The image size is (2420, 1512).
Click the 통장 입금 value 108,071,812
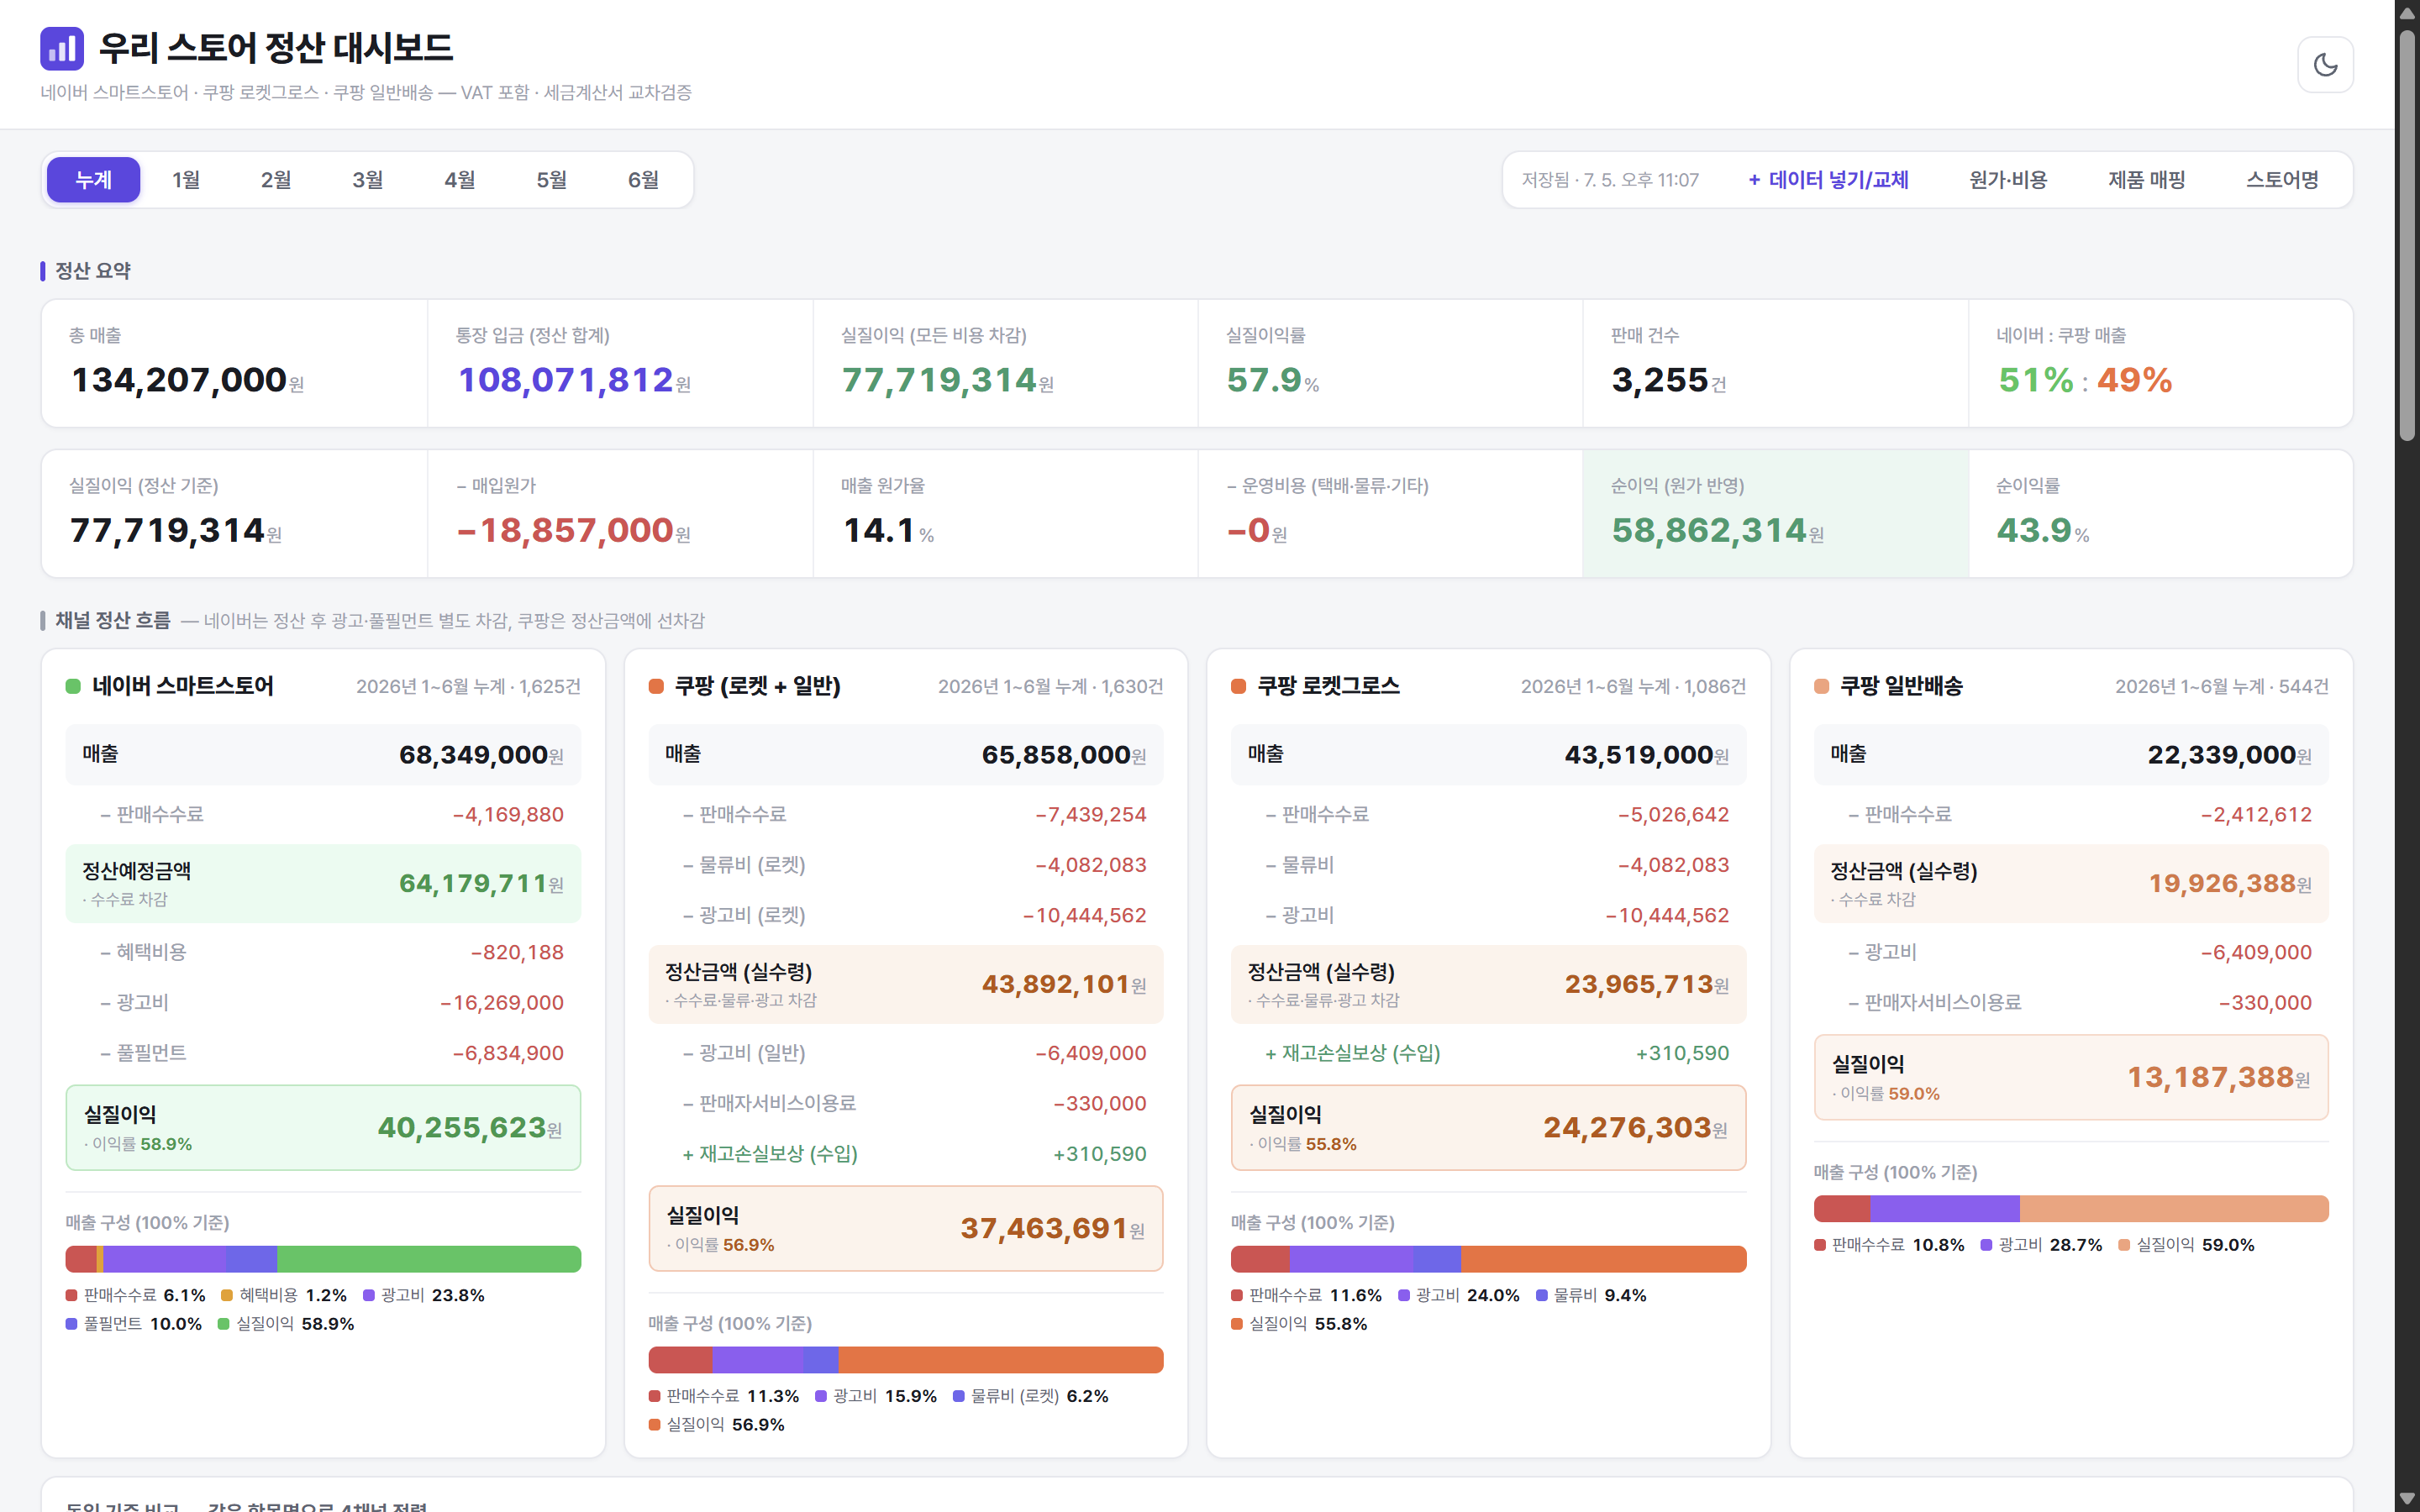point(566,380)
